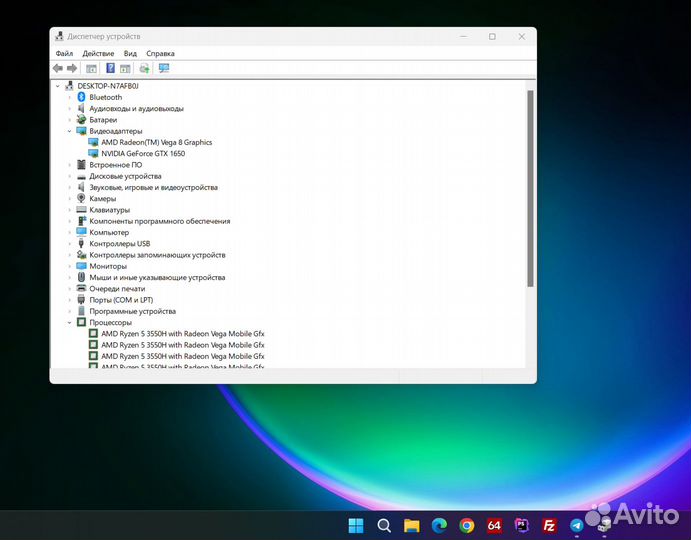
Task: Select NVIDIA GeForce GTX 1650 device
Action: 143,153
